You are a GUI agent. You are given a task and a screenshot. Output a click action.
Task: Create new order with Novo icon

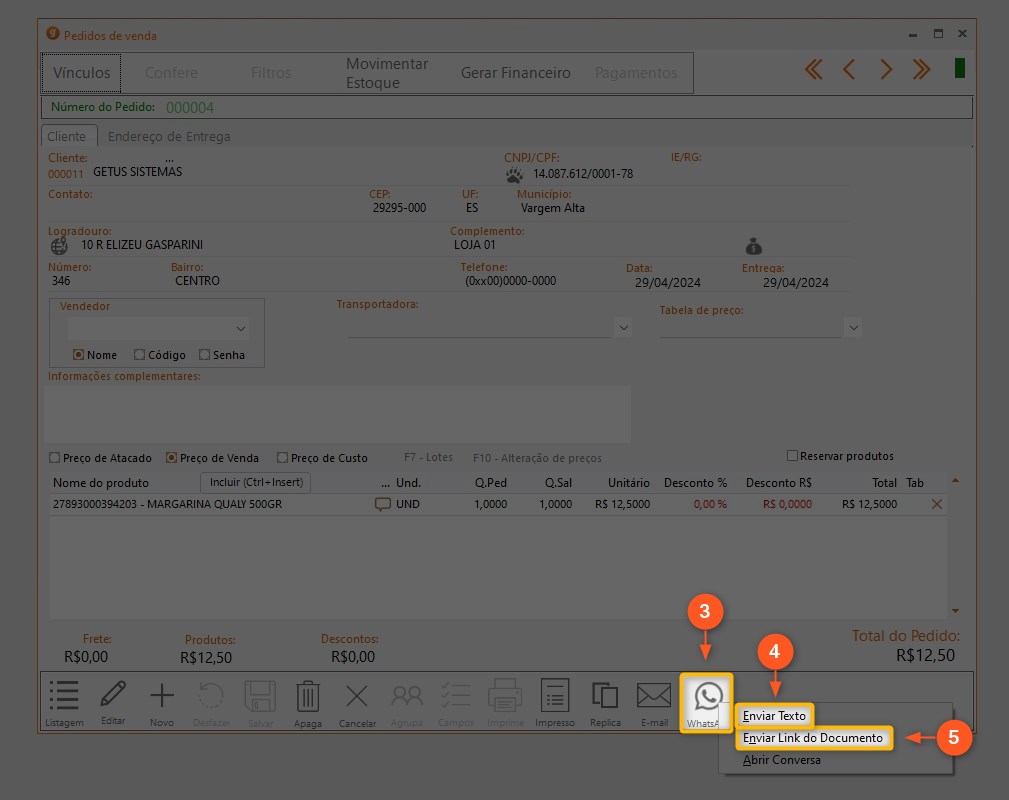pyautogui.click(x=162, y=699)
